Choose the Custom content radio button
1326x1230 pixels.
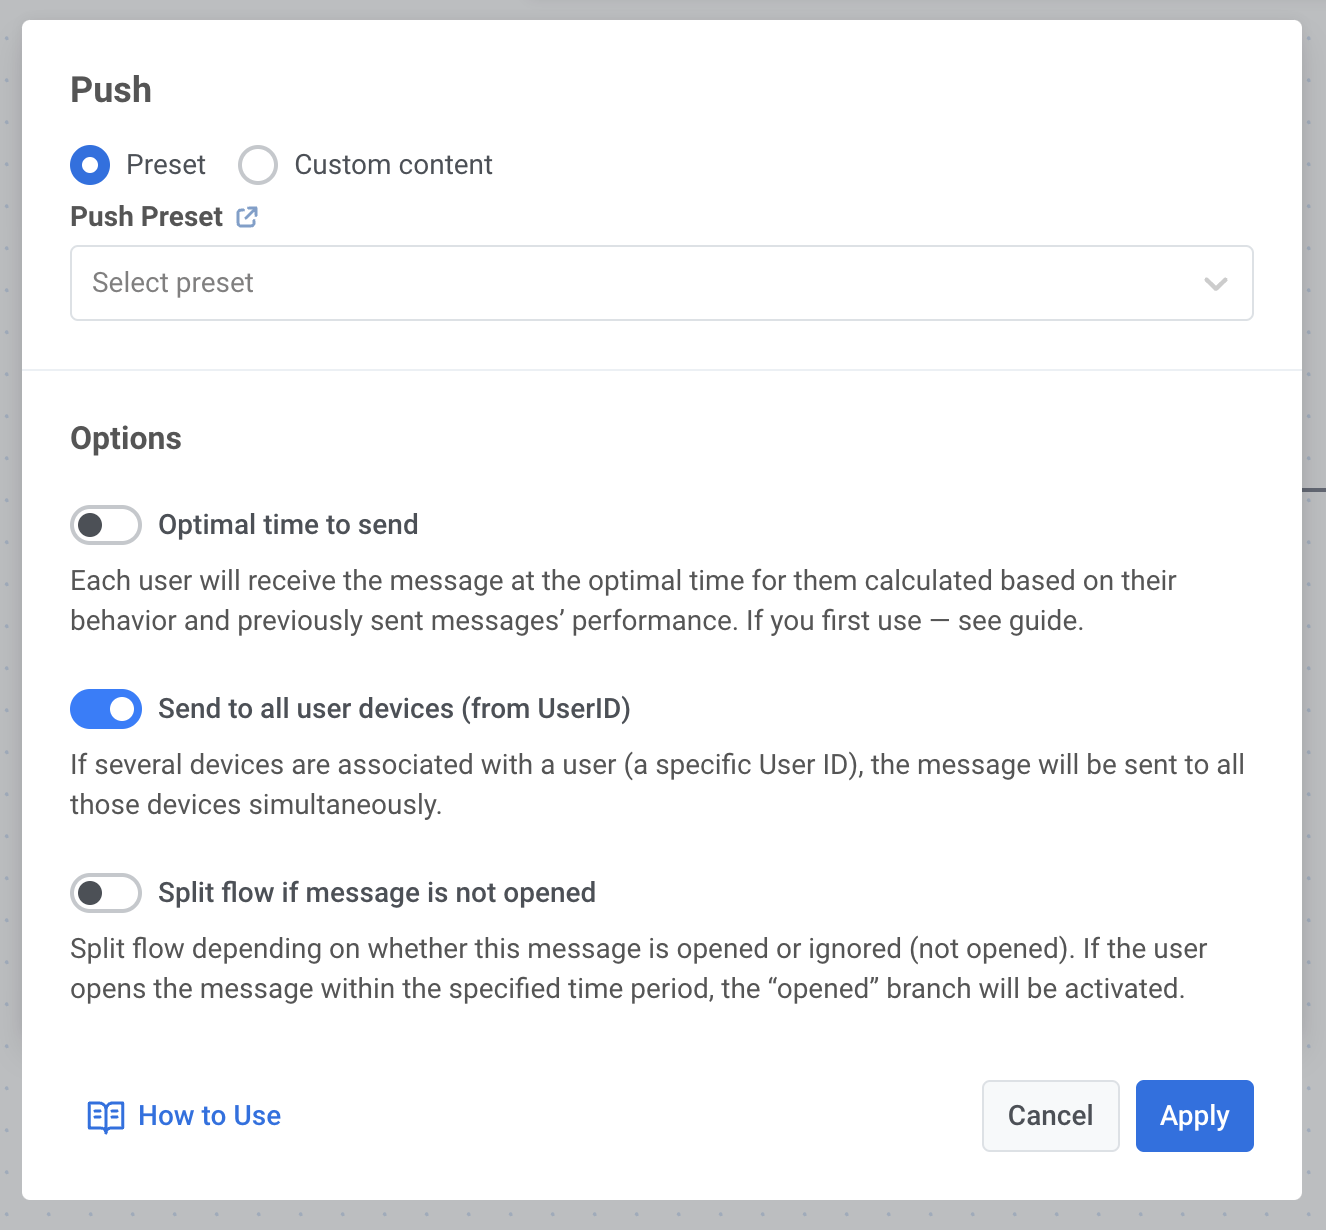click(x=258, y=165)
